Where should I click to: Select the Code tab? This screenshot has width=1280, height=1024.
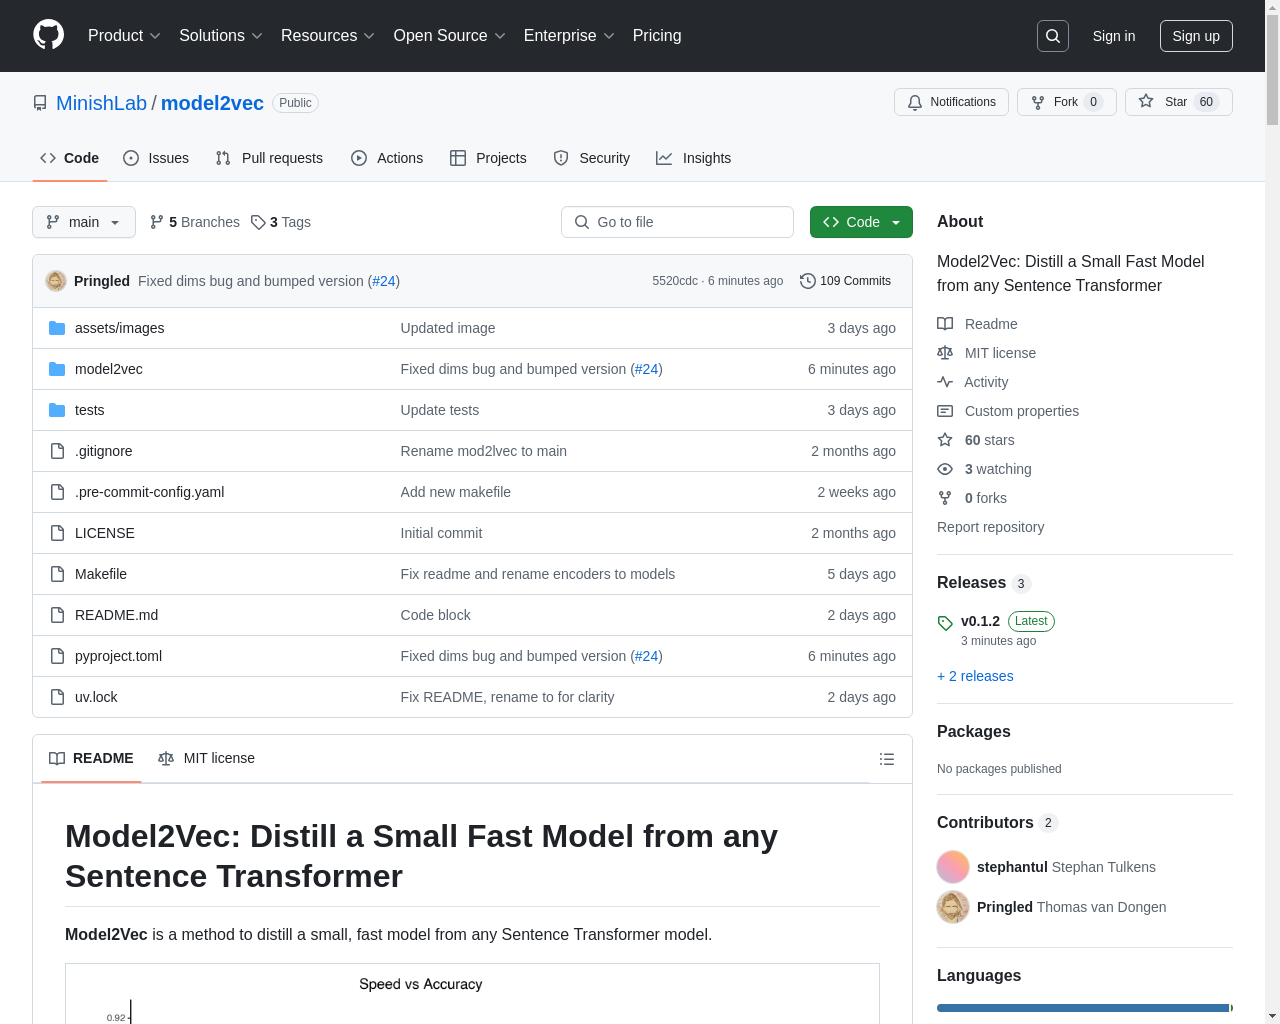click(x=70, y=158)
